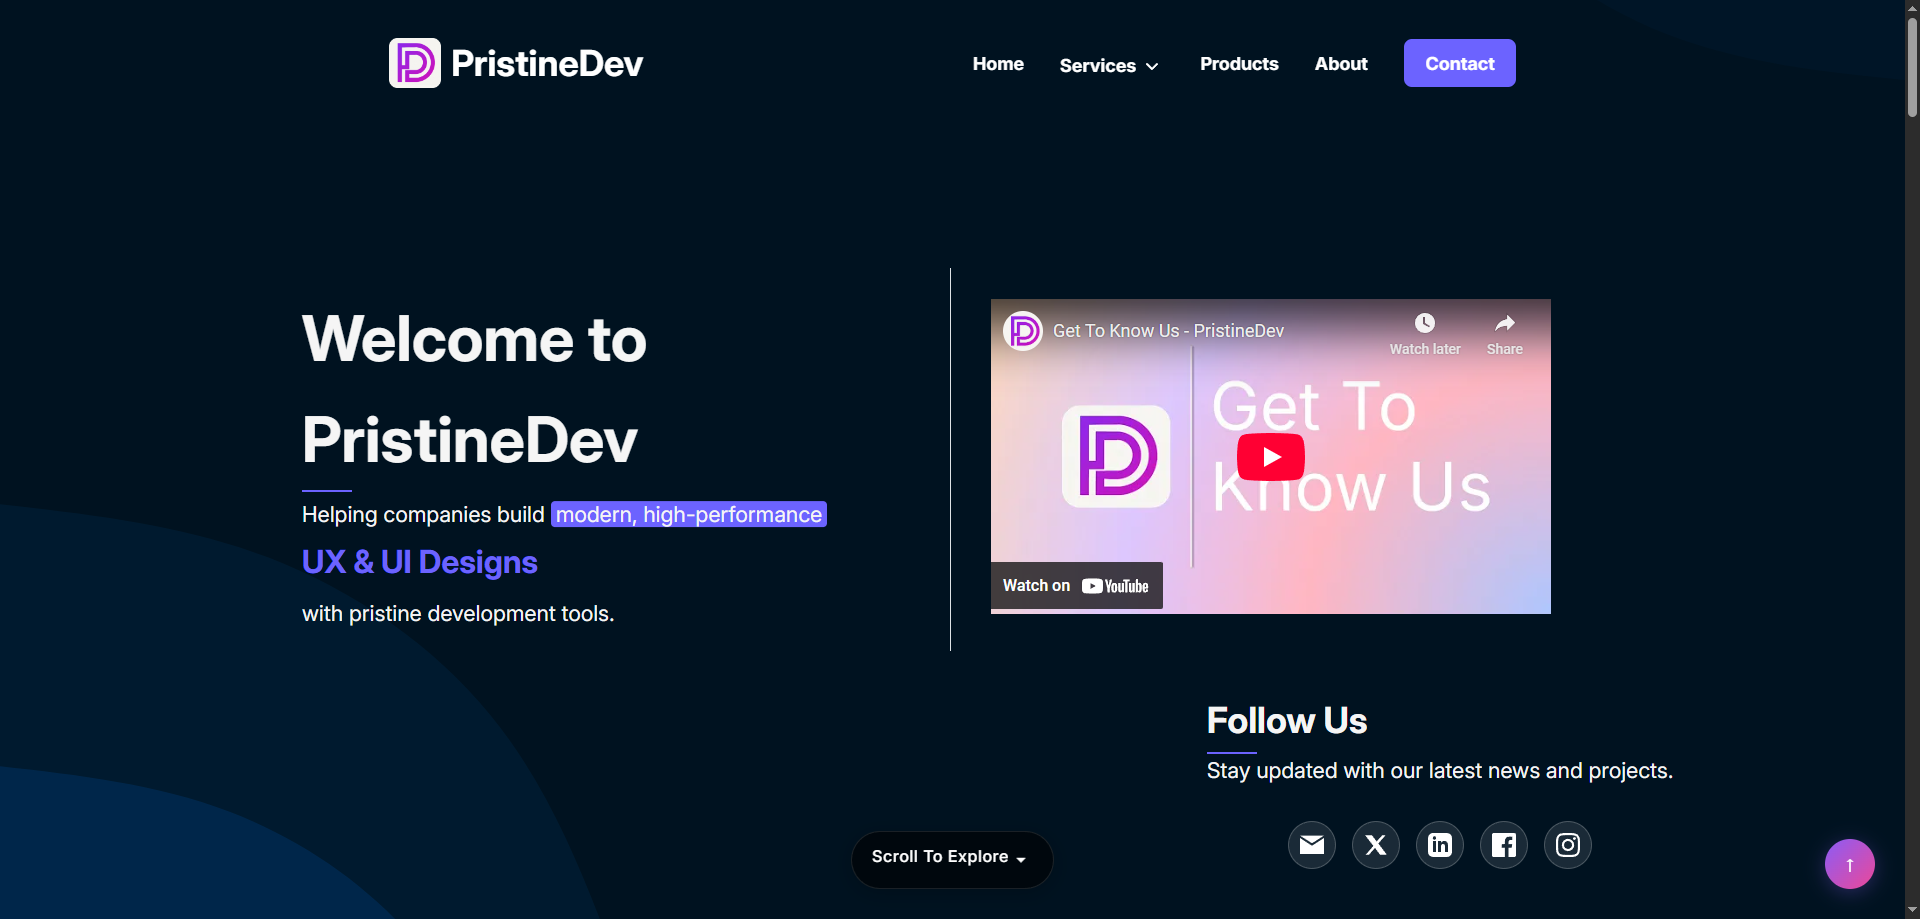Click the Share icon on the video
The image size is (1920, 919).
click(x=1504, y=330)
